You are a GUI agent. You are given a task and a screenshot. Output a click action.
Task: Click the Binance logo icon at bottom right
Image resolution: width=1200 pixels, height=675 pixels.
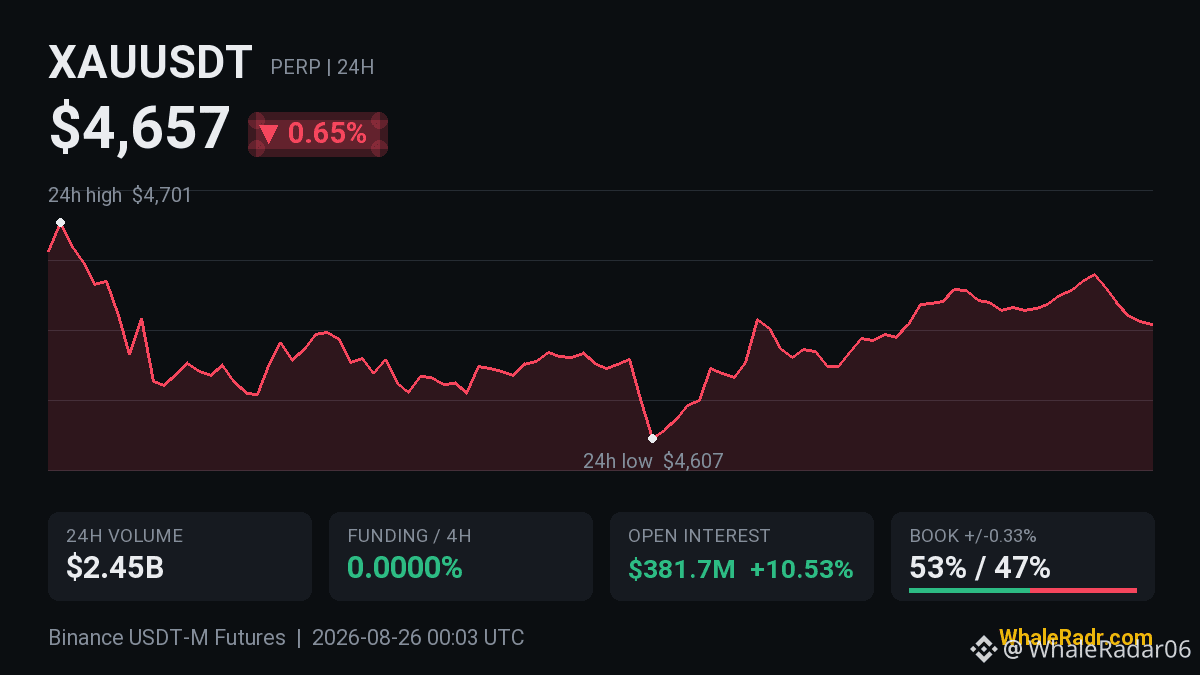984,649
